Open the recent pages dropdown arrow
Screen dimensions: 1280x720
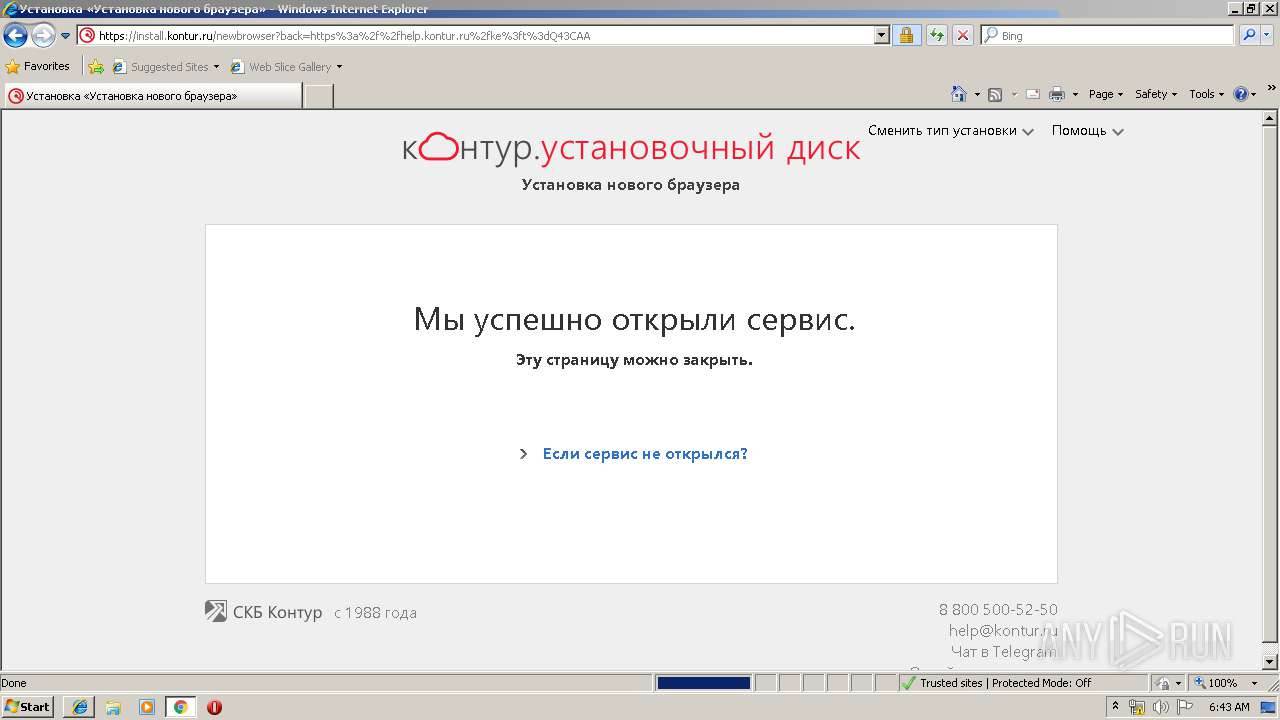pyautogui.click(x=65, y=36)
